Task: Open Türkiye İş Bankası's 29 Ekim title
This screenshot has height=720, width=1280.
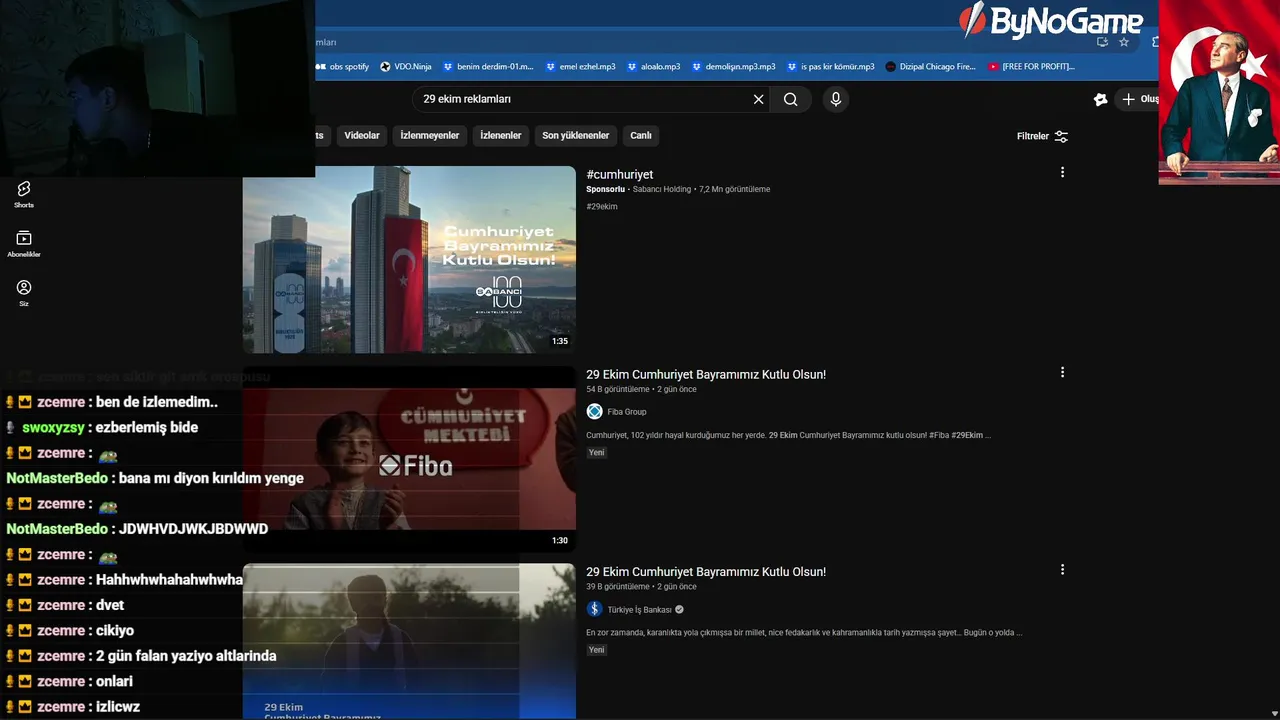Action: tap(706, 572)
